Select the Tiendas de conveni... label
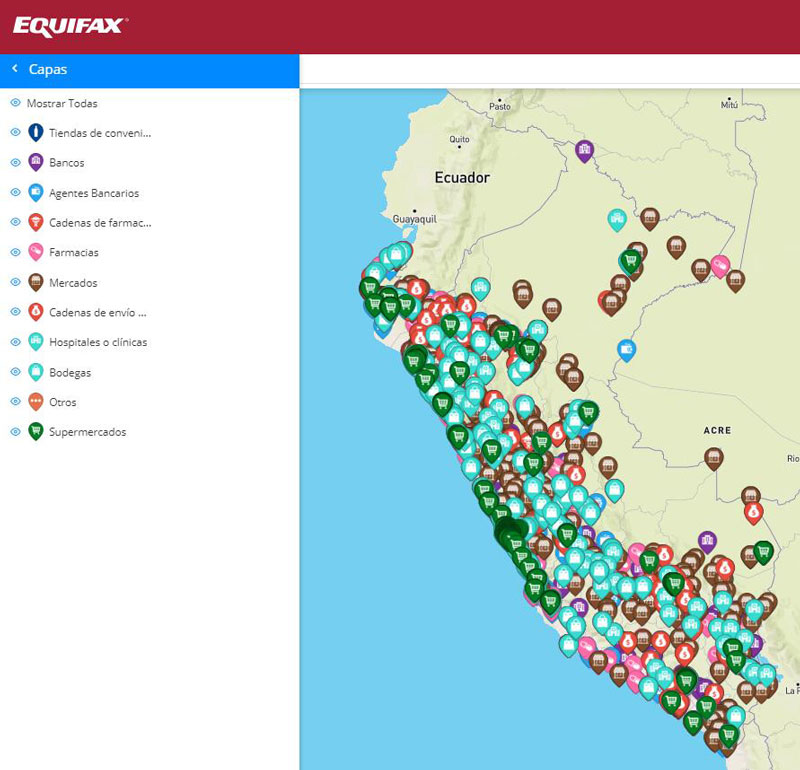The width and height of the screenshot is (800, 770). coord(100,133)
